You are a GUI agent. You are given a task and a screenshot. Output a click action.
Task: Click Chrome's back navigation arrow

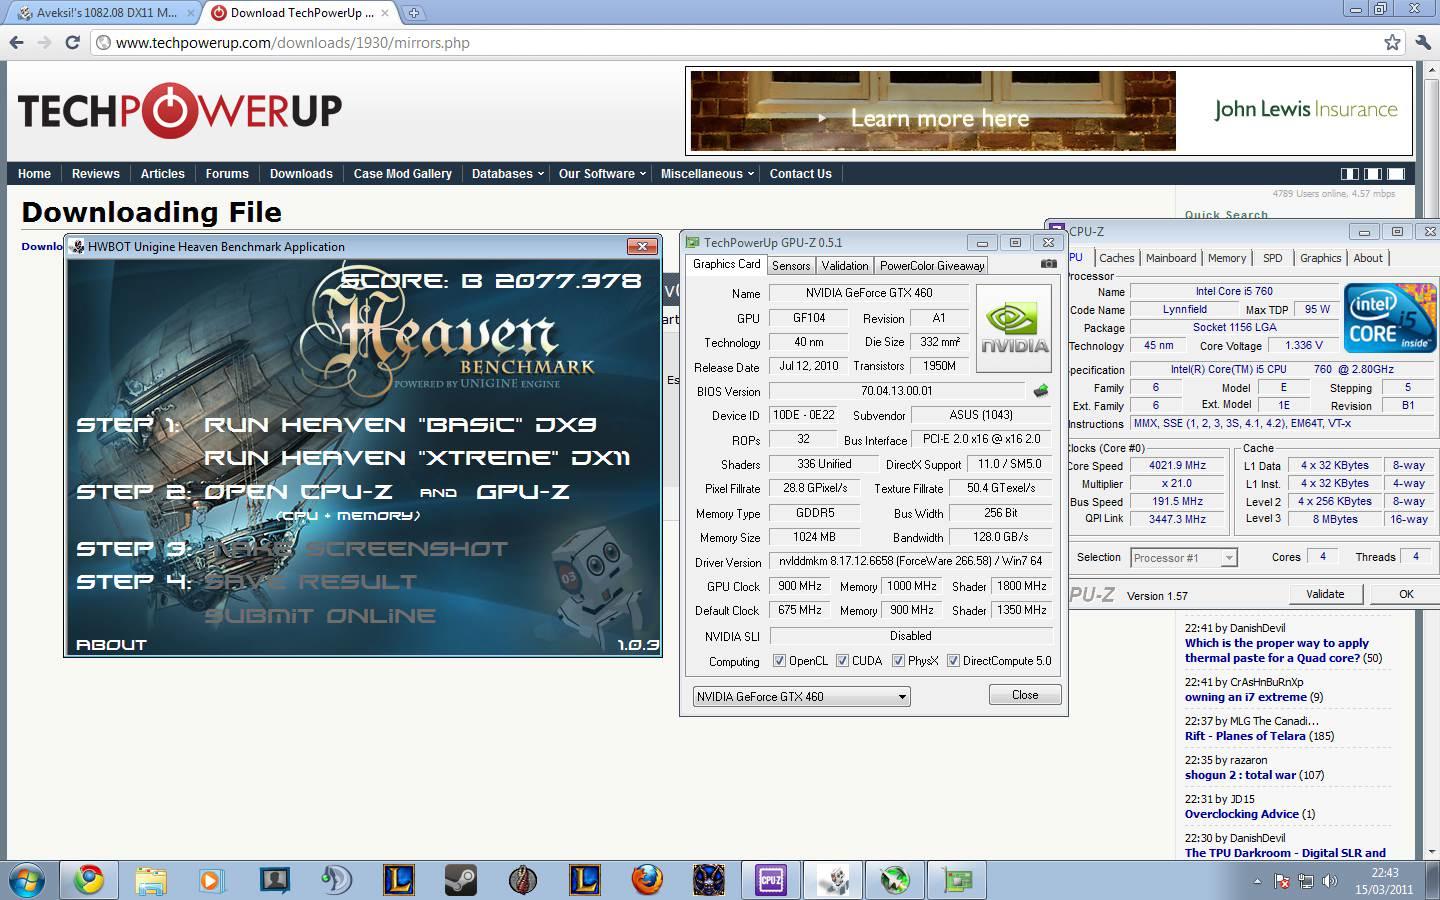pyautogui.click(x=16, y=42)
